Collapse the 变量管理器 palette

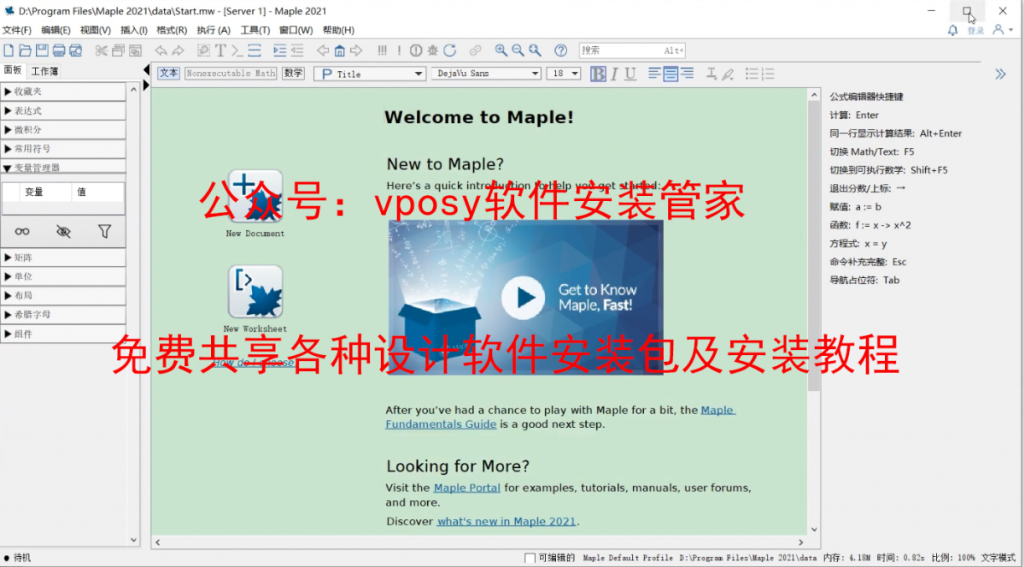[x=63, y=167]
